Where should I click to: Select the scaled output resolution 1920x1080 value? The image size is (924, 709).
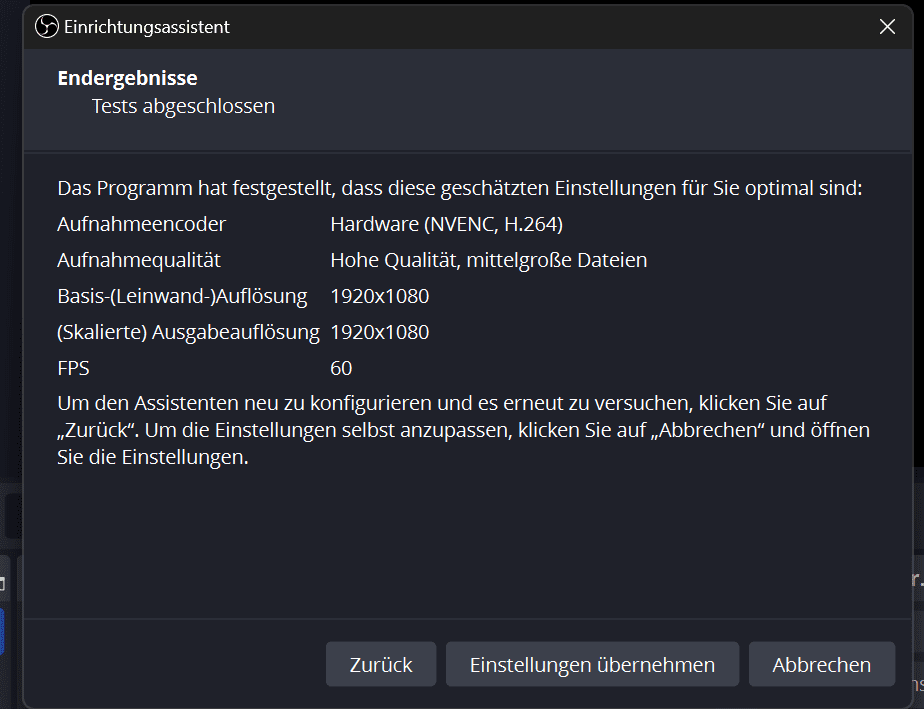[379, 332]
